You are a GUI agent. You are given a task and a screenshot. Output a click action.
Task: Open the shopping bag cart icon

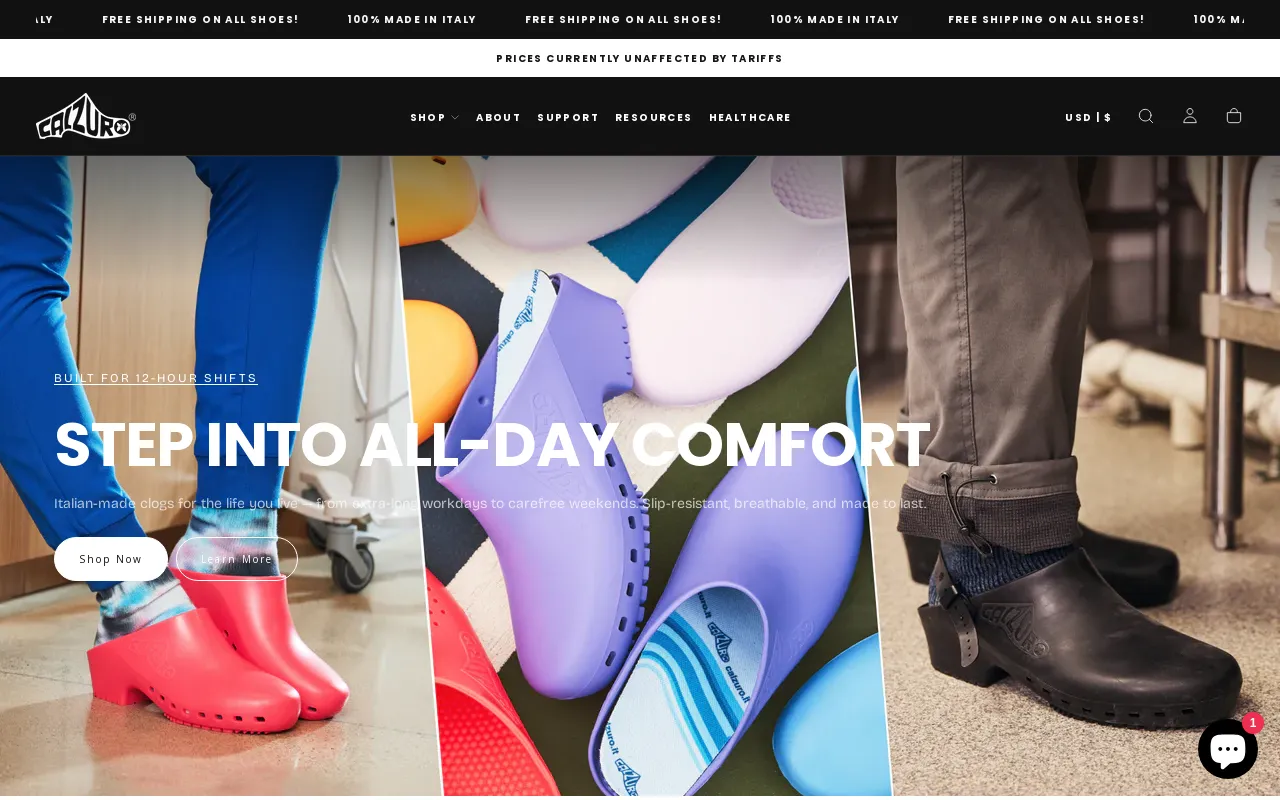[1234, 116]
